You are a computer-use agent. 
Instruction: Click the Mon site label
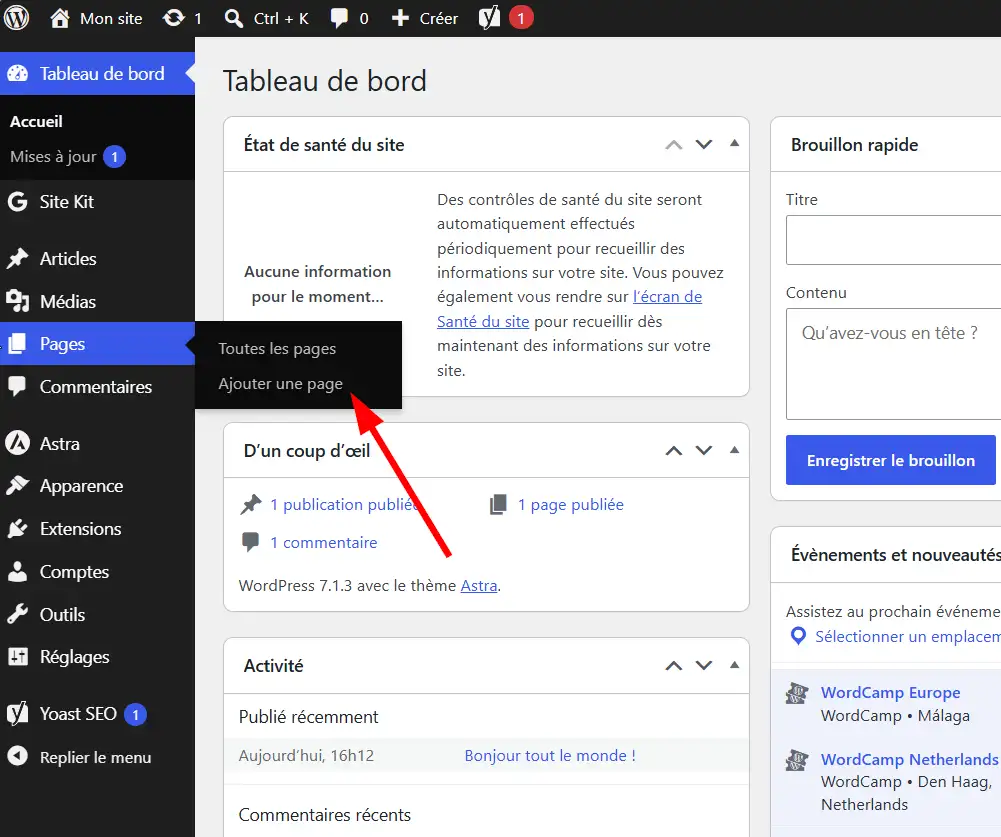111,19
